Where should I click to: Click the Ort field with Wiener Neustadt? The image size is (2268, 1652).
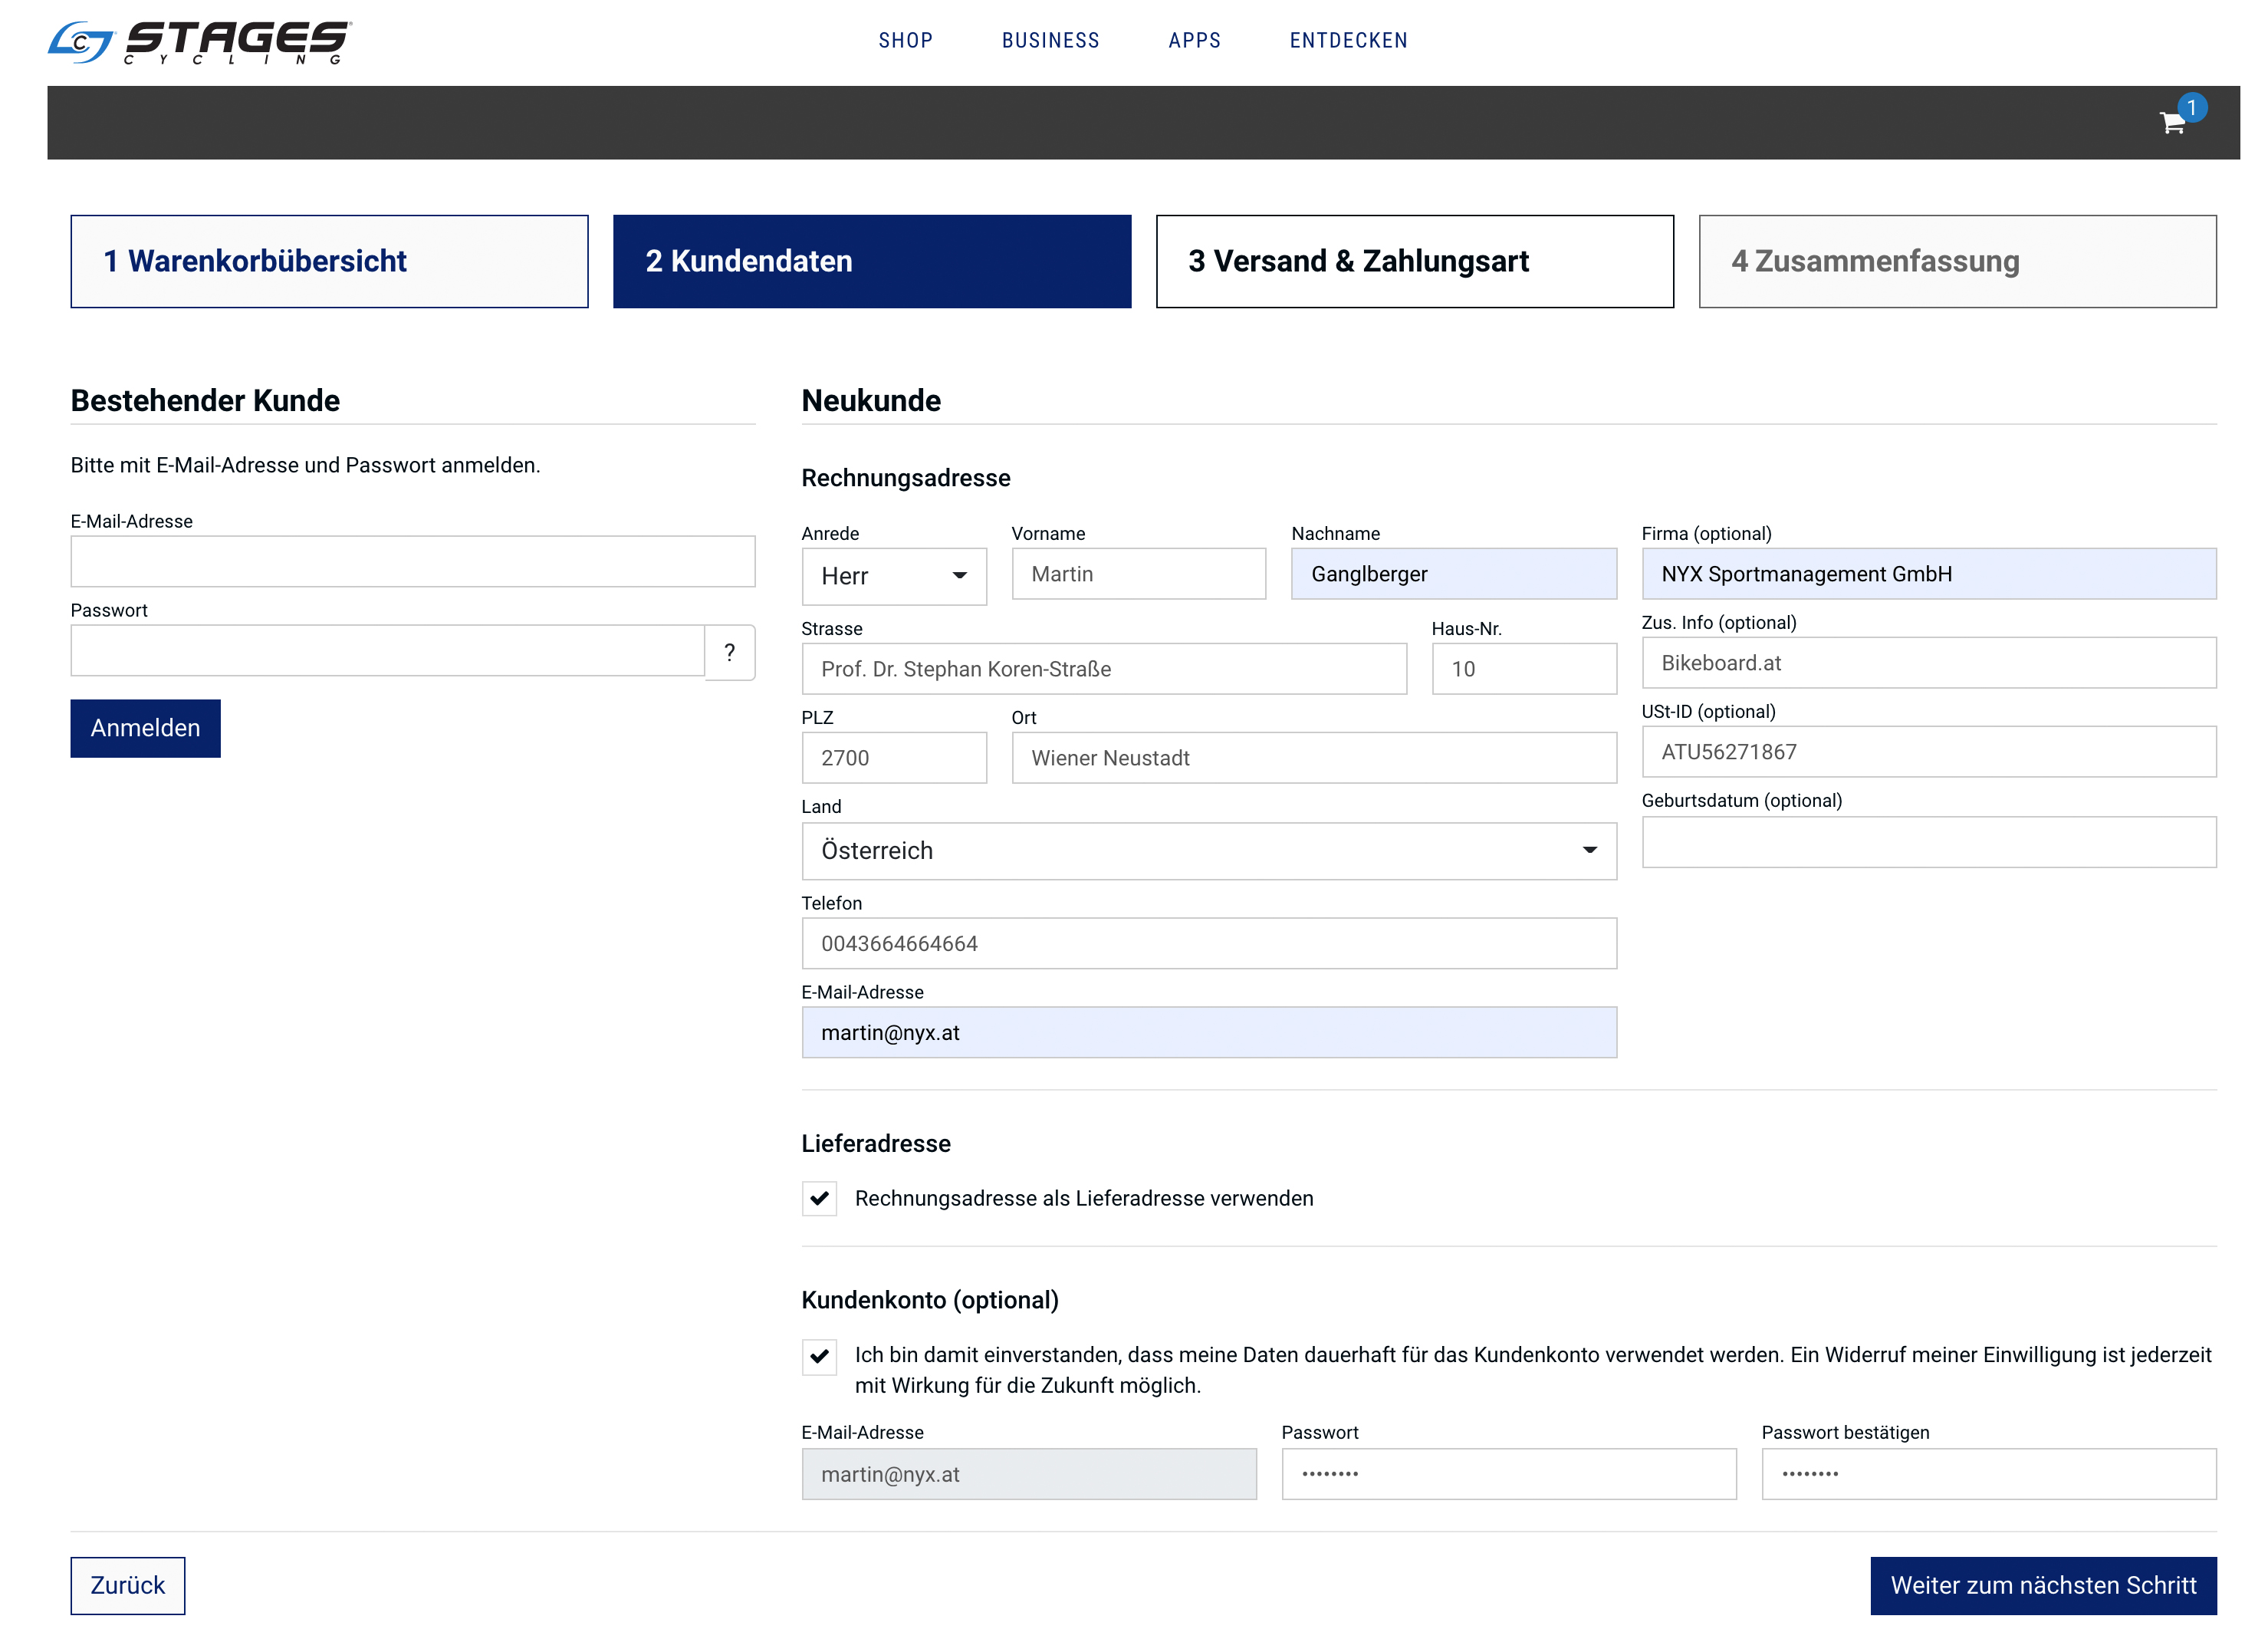1314,758
